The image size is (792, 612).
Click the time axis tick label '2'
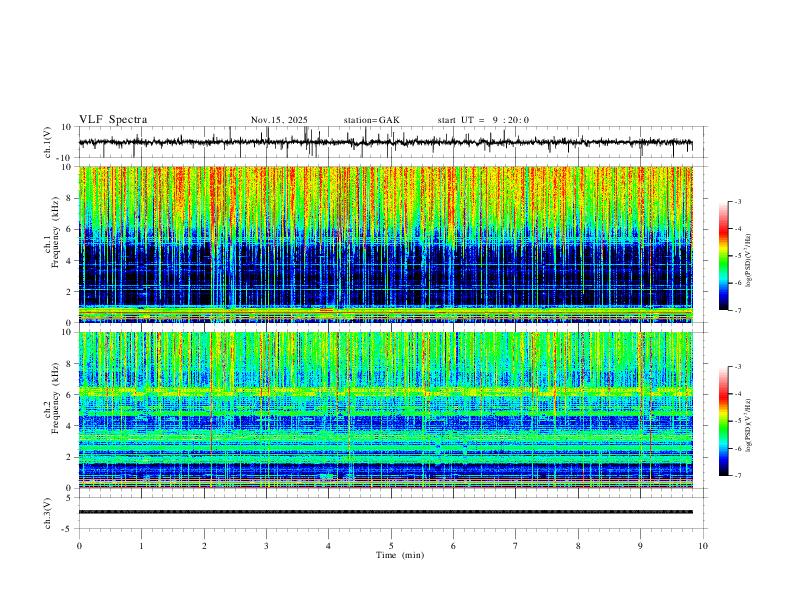pos(204,546)
